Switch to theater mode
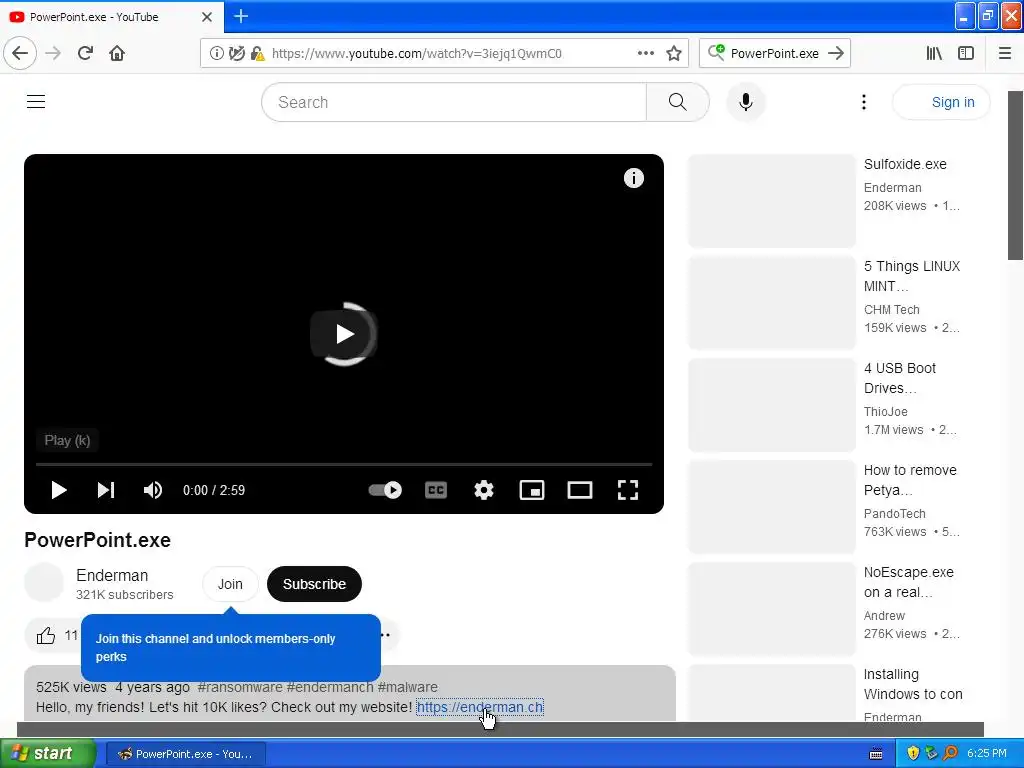The height and width of the screenshot is (768, 1024). tap(580, 490)
